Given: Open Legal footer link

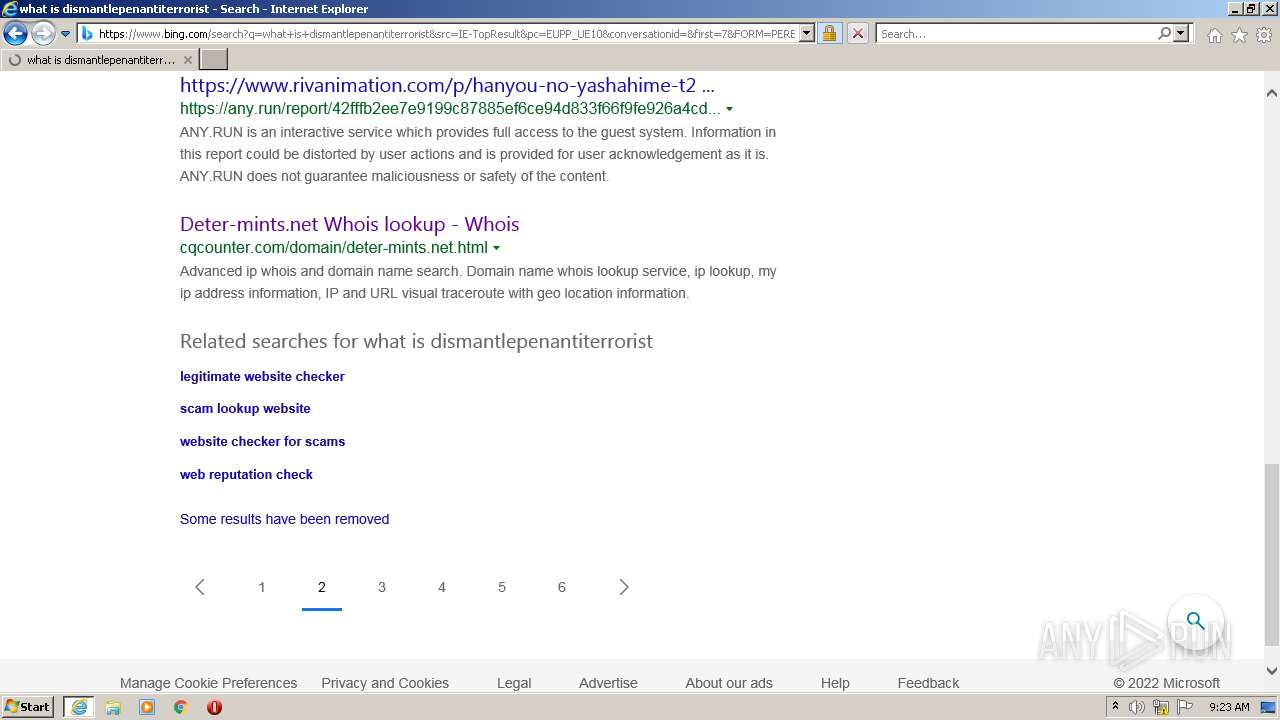Looking at the screenshot, I should [514, 683].
